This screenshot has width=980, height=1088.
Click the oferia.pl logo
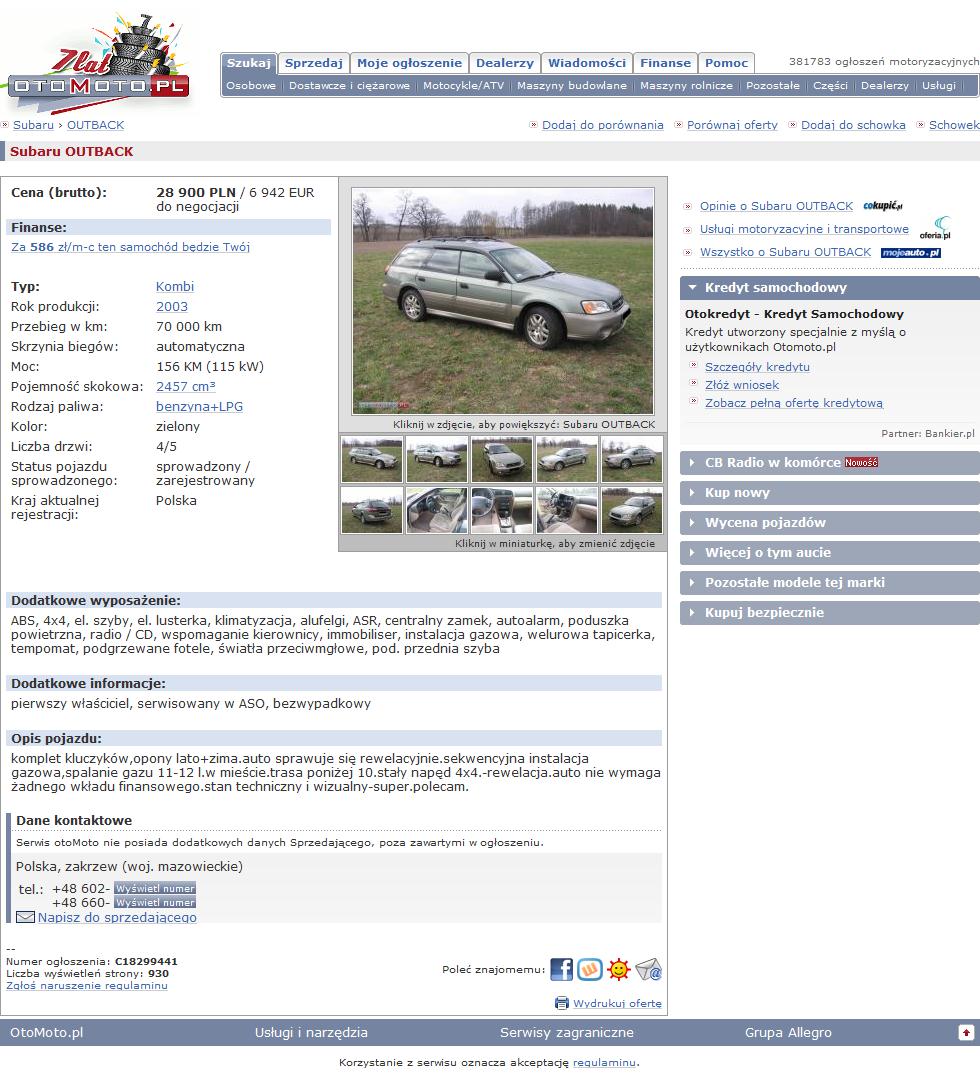(x=935, y=228)
